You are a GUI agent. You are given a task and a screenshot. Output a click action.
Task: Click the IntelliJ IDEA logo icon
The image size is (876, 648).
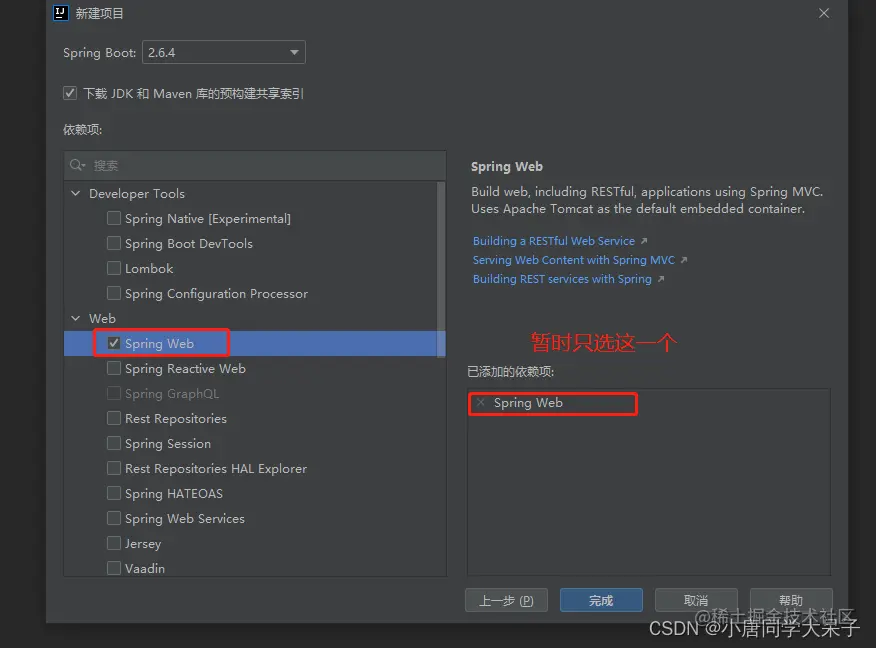coord(60,13)
